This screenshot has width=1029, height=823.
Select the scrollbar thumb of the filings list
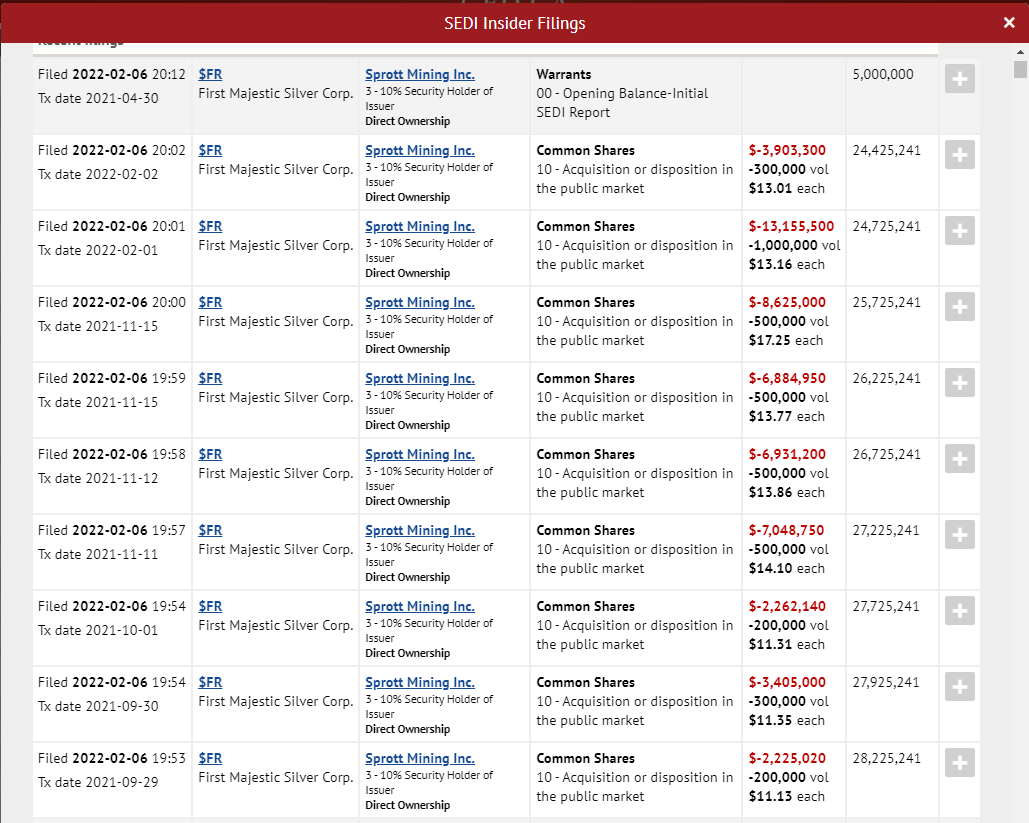coord(1020,70)
